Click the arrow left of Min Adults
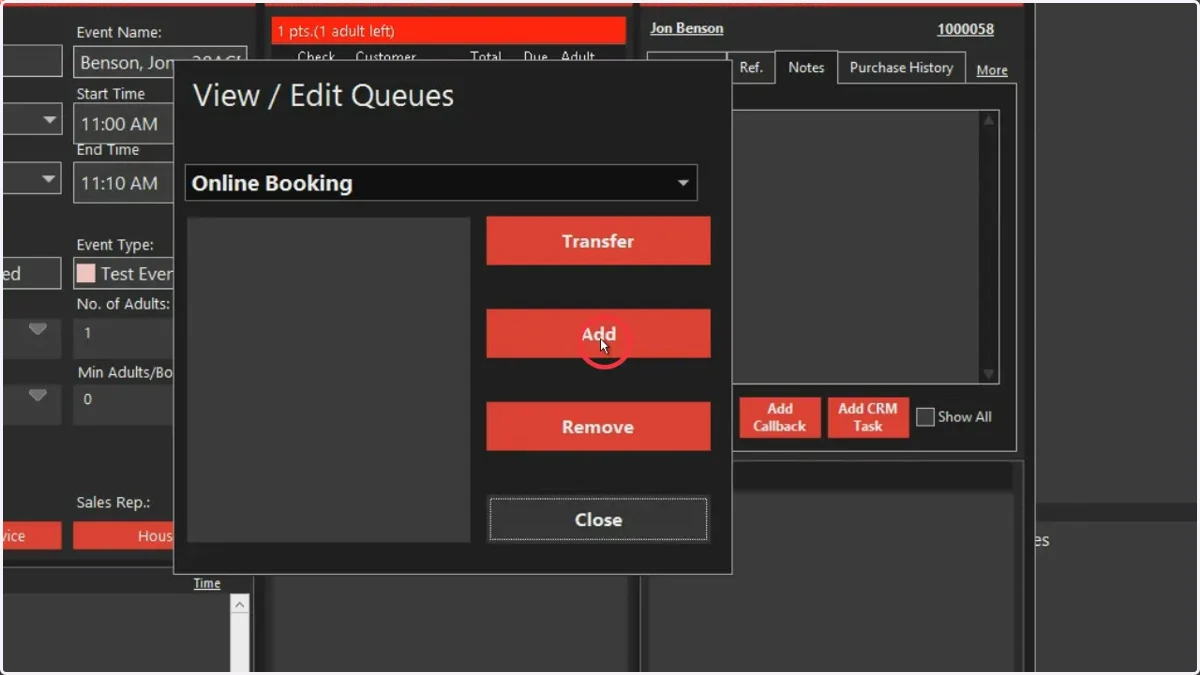 38,395
